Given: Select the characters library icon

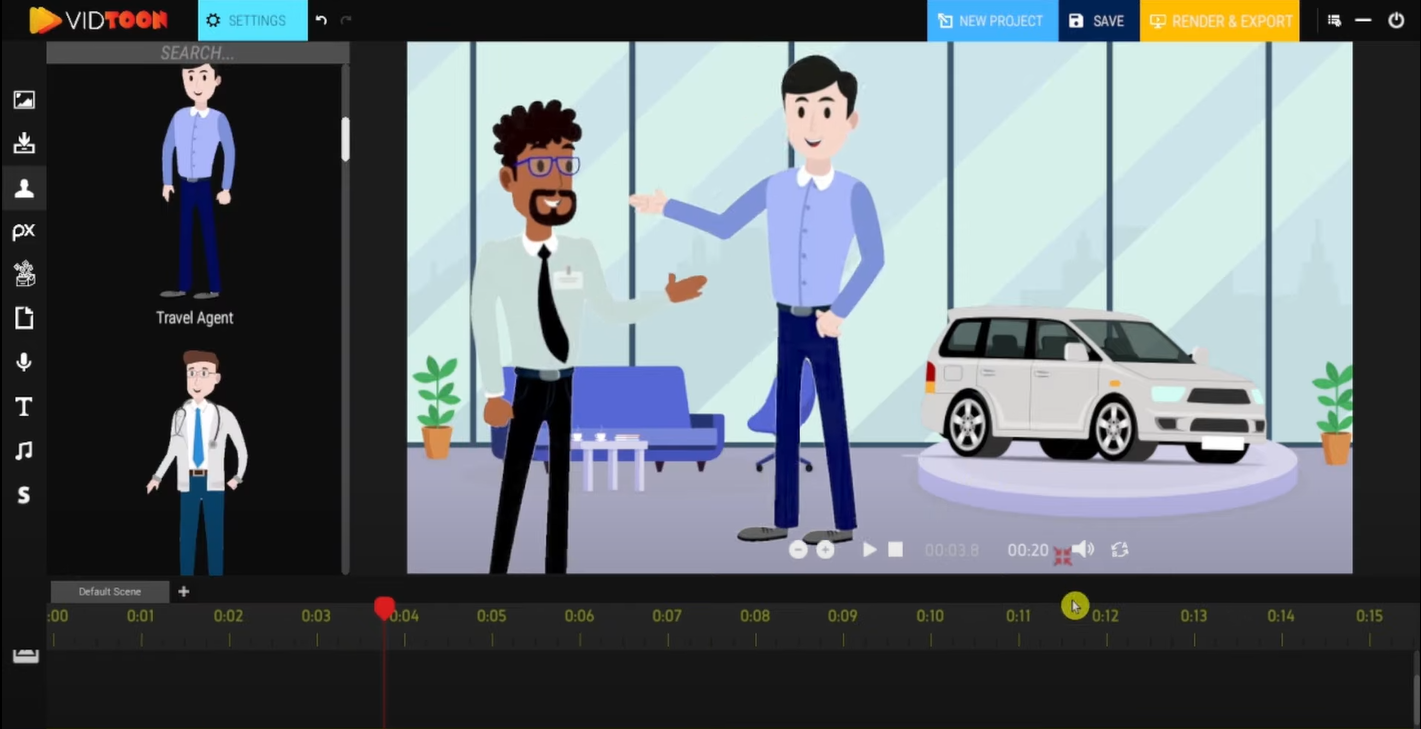Looking at the screenshot, I should pyautogui.click(x=24, y=188).
